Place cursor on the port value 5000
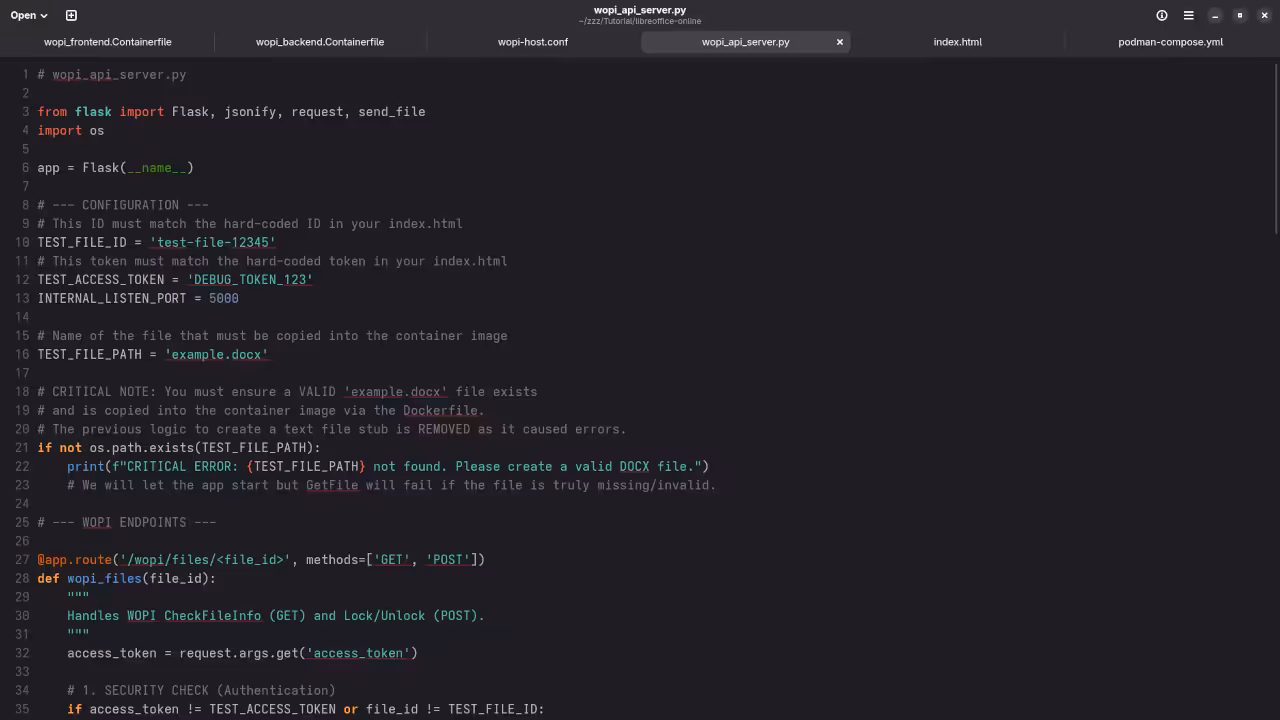 [x=223, y=298]
